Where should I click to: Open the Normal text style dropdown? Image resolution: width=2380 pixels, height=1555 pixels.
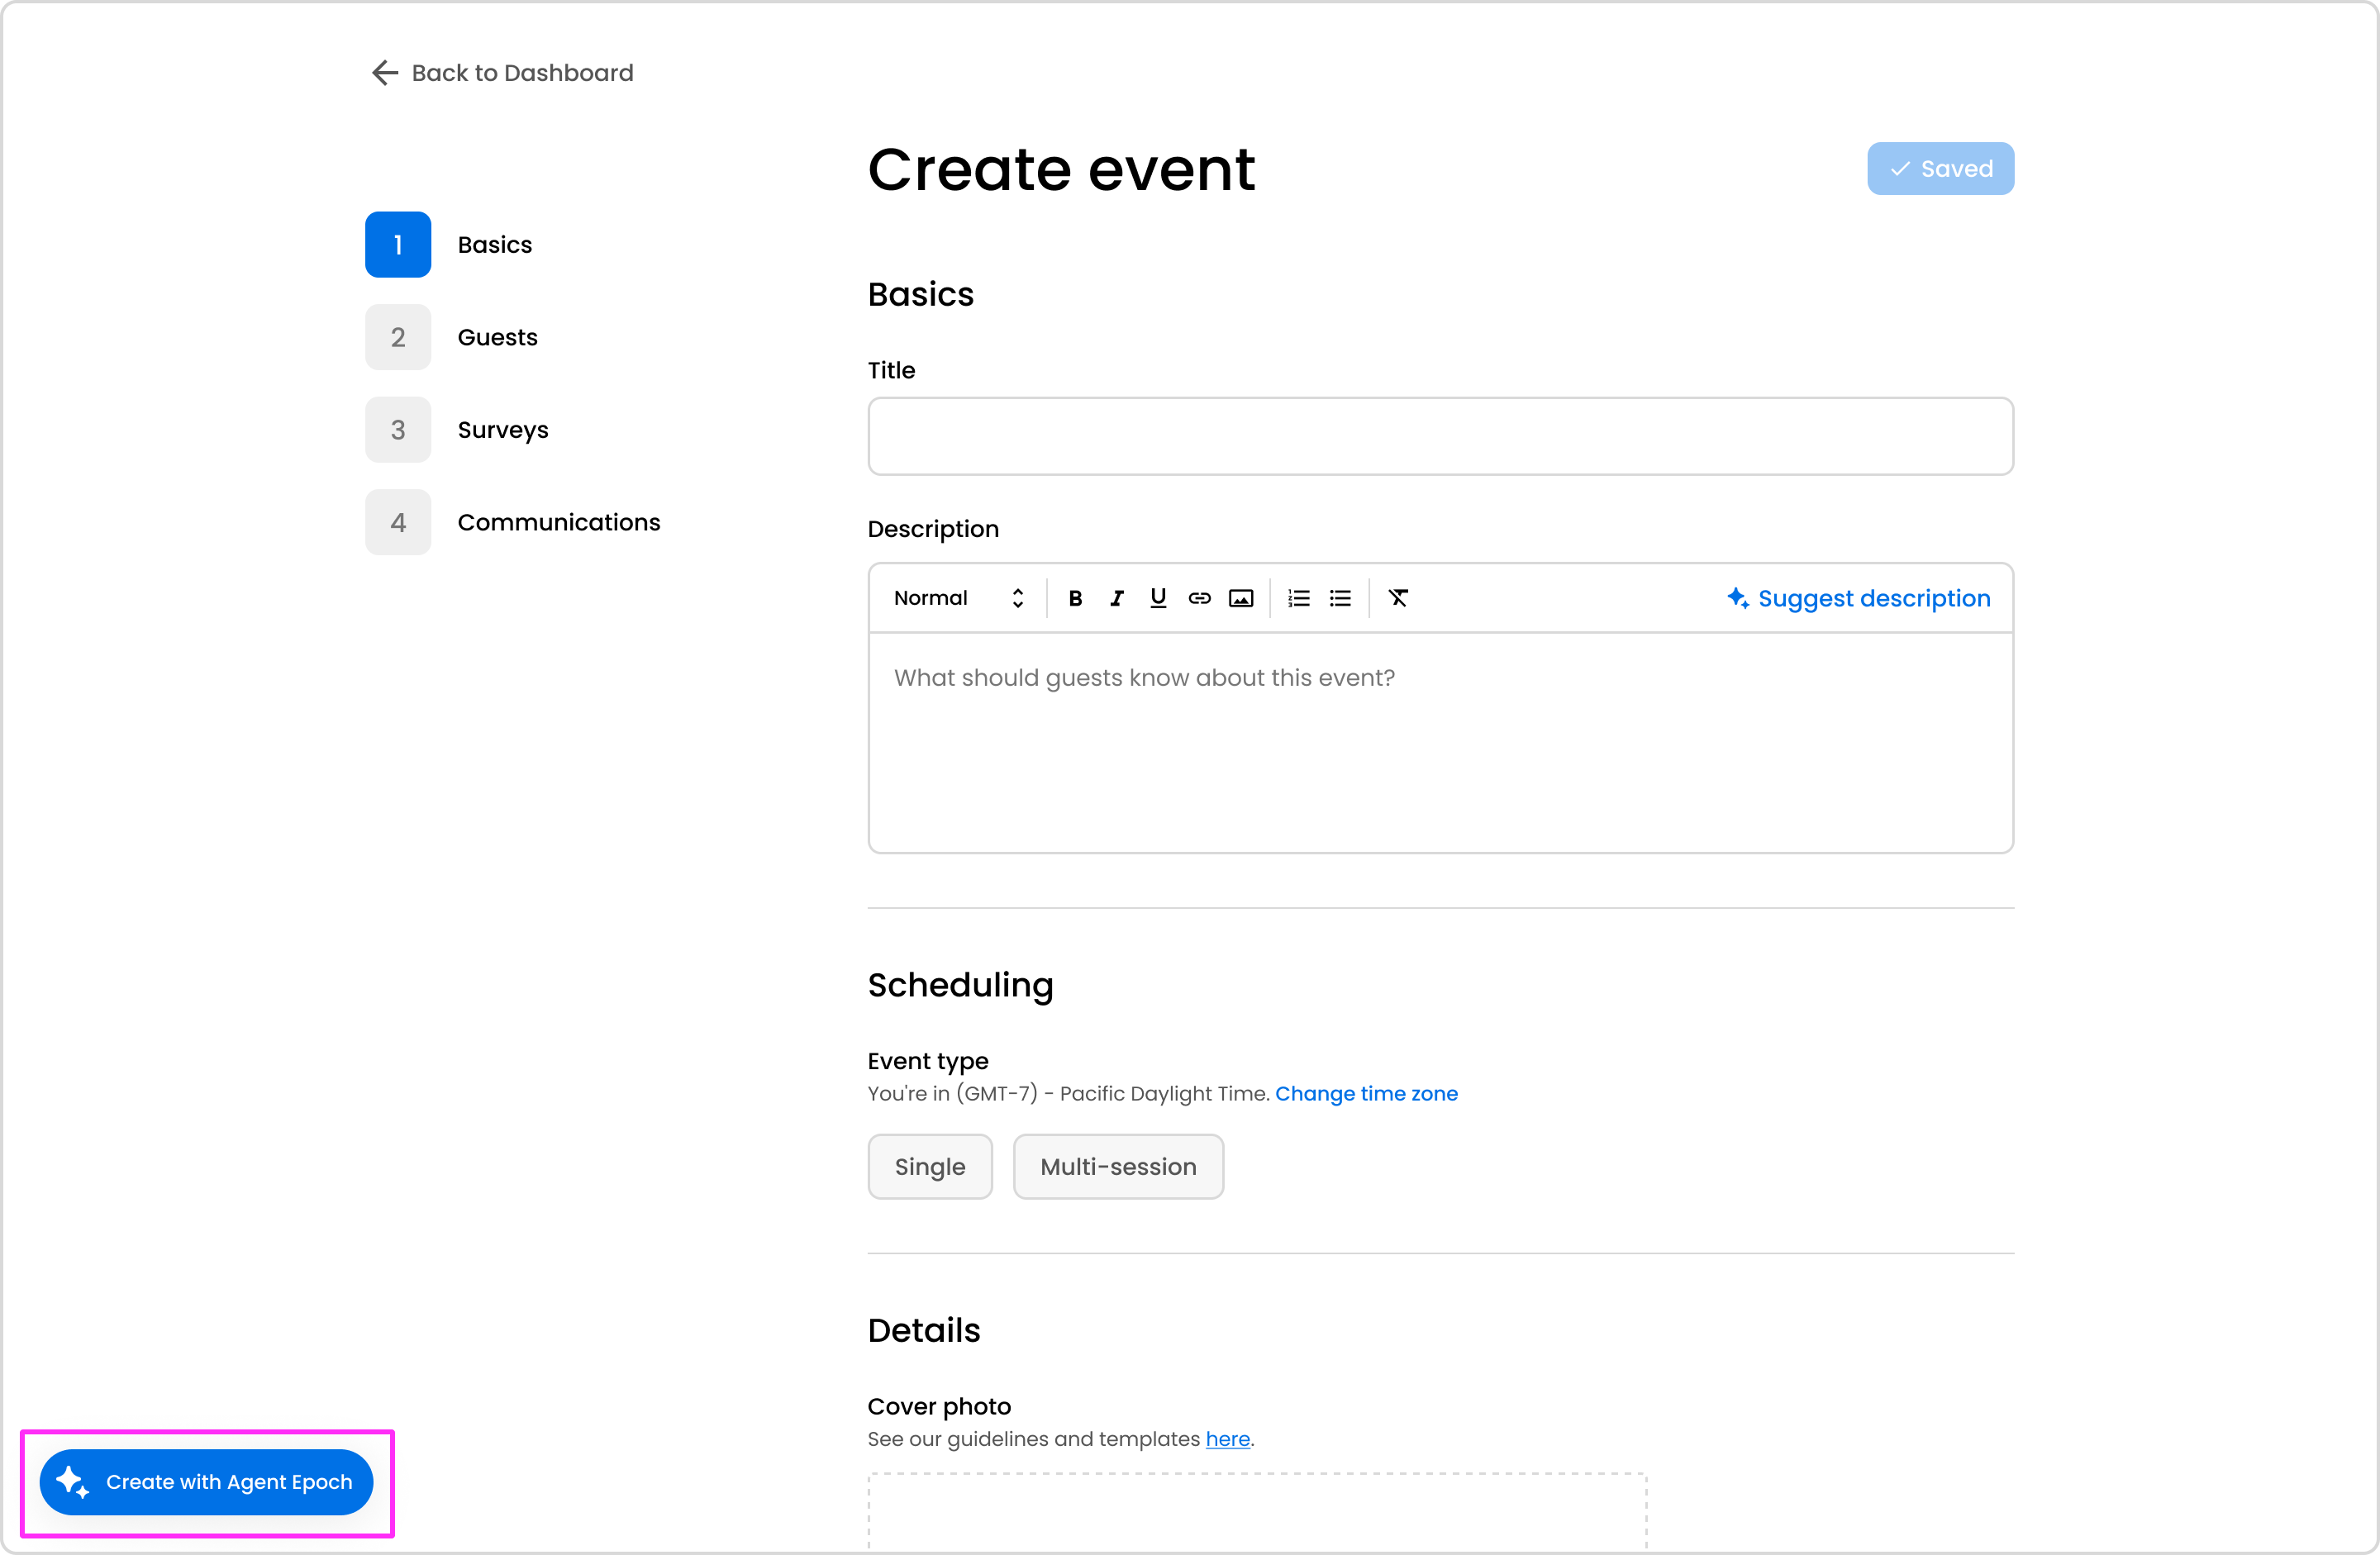click(x=958, y=598)
